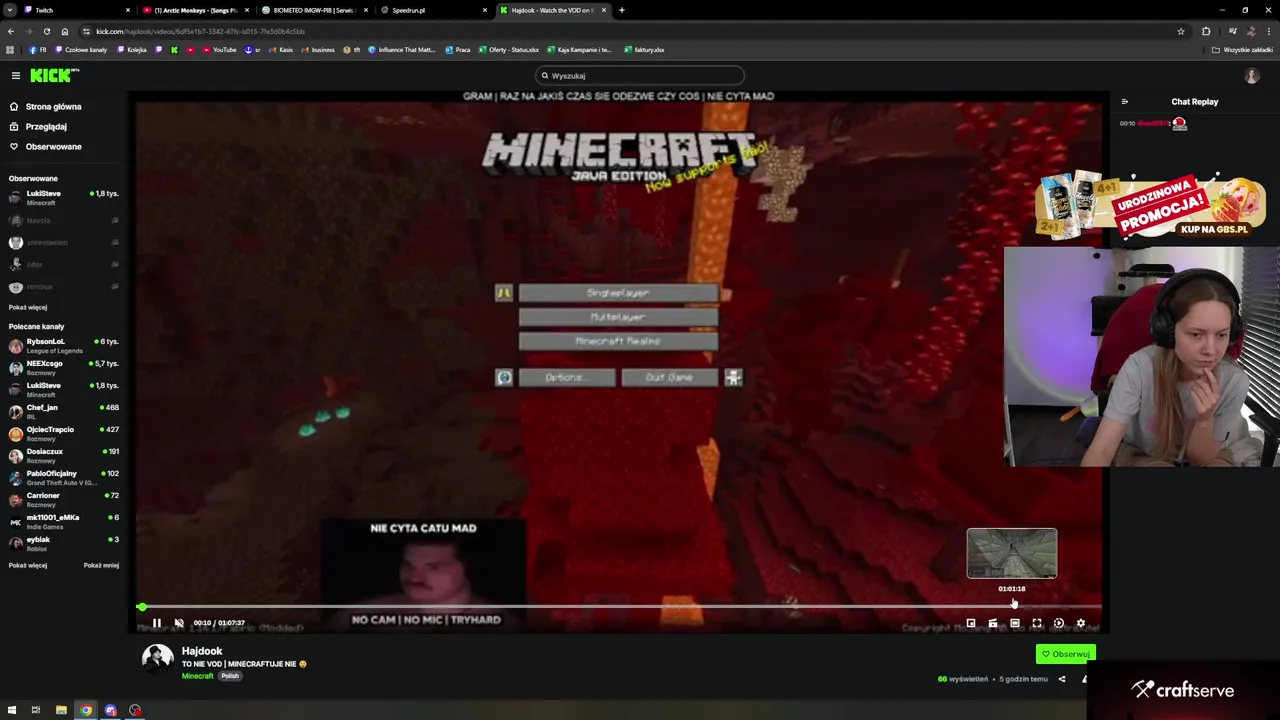Viewport: 1280px width, 720px height.
Task: Switch to the Speedrun.pl tab
Action: [433, 10]
